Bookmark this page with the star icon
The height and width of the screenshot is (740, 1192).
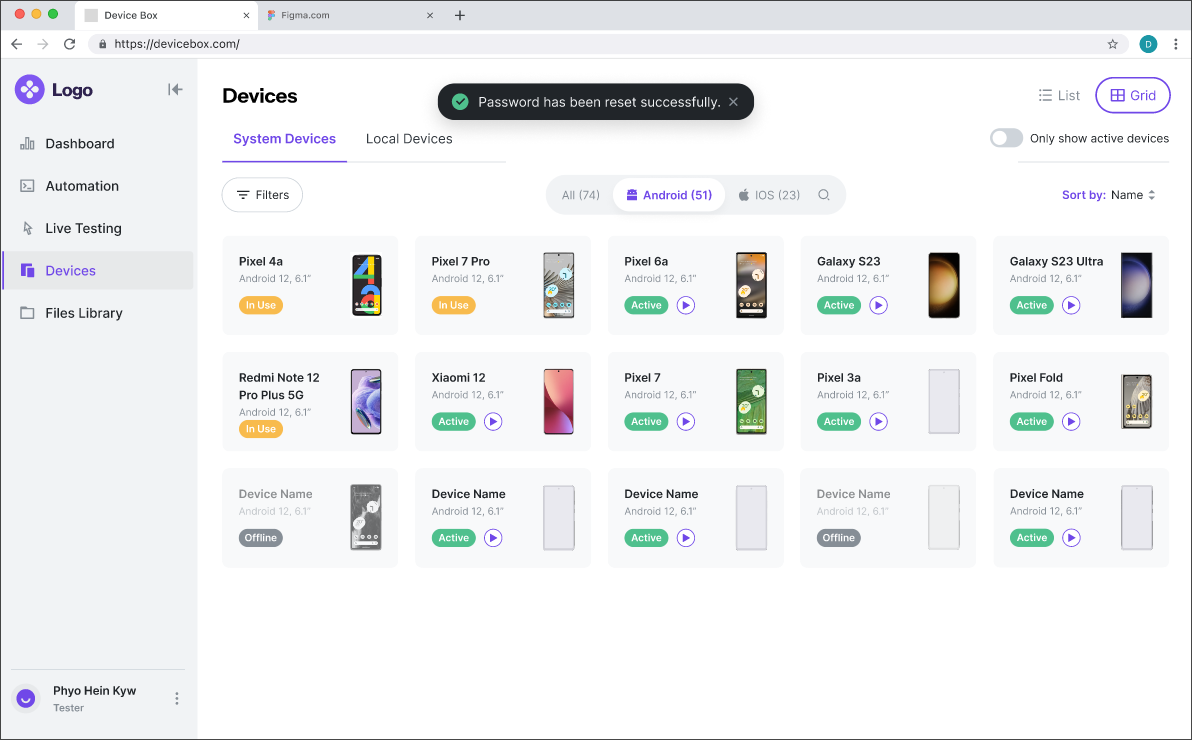pyautogui.click(x=1112, y=44)
